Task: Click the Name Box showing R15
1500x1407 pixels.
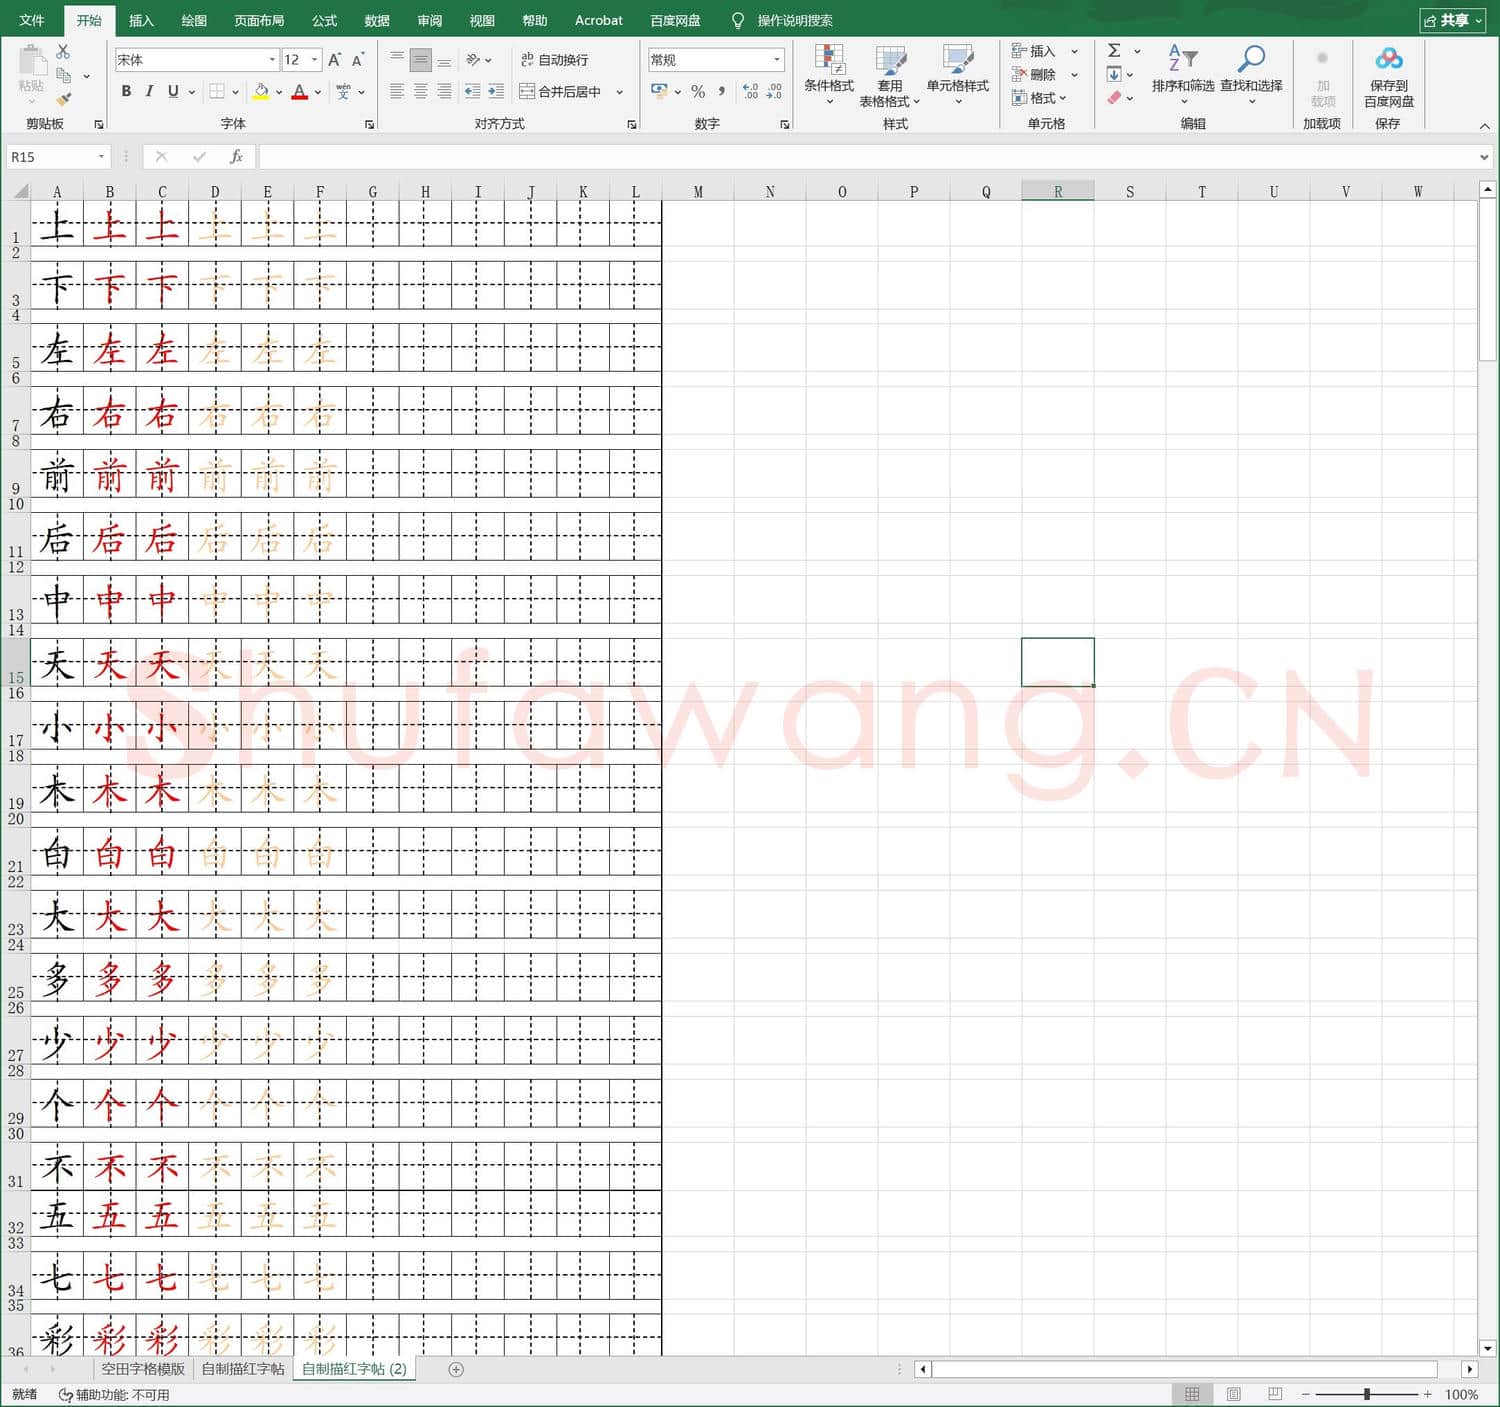Action: (56, 157)
